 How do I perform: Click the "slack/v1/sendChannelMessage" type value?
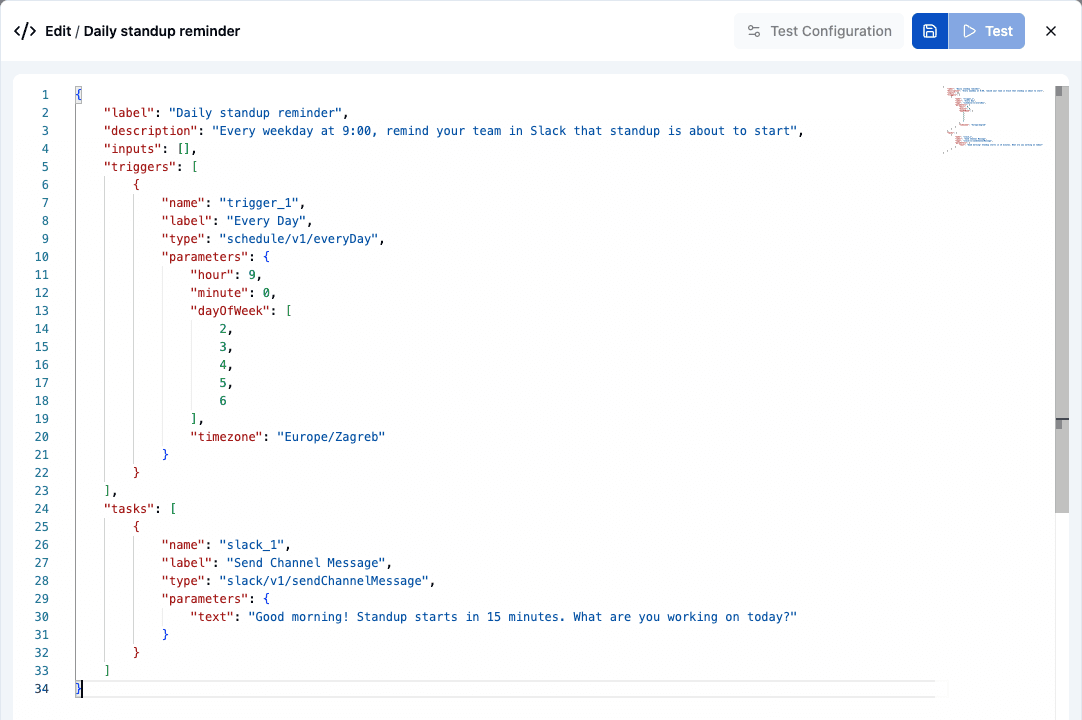tap(324, 581)
